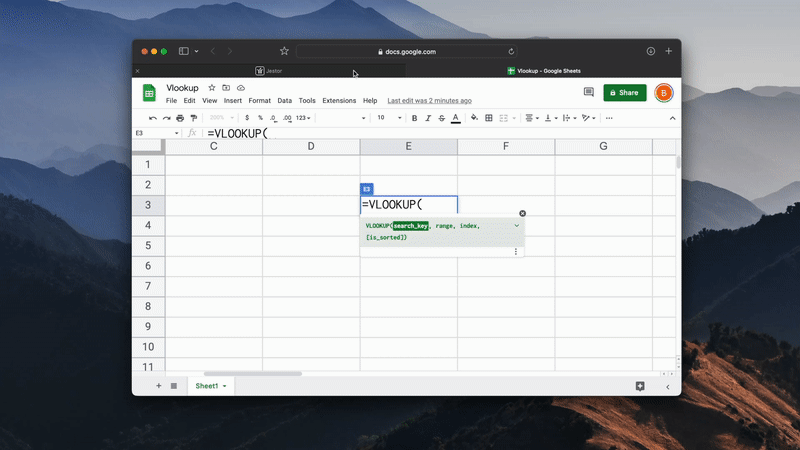Open Horizontal align dropdown

pos(532,118)
